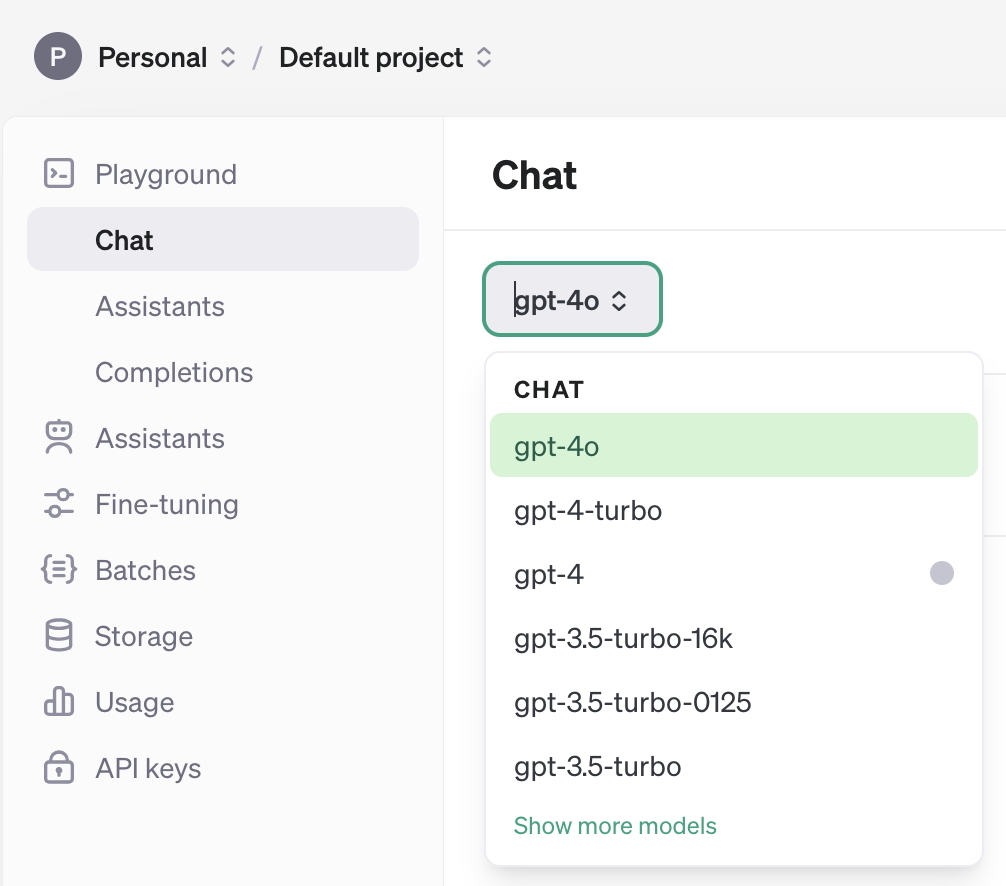Choose the gpt-4 model option

pos(733,574)
